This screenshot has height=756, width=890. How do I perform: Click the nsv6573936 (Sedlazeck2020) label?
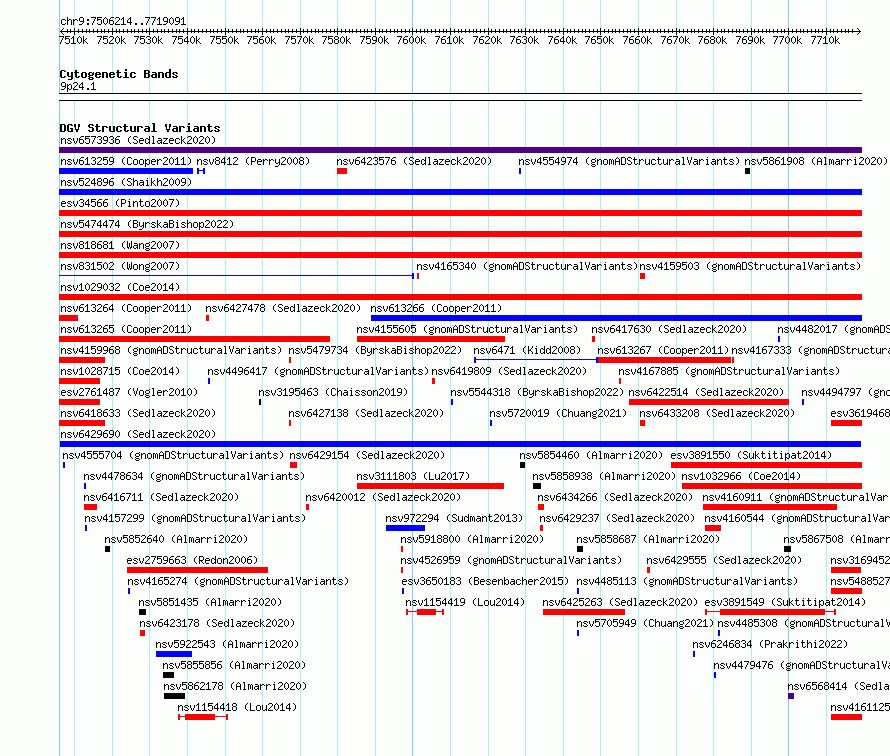tap(138, 140)
